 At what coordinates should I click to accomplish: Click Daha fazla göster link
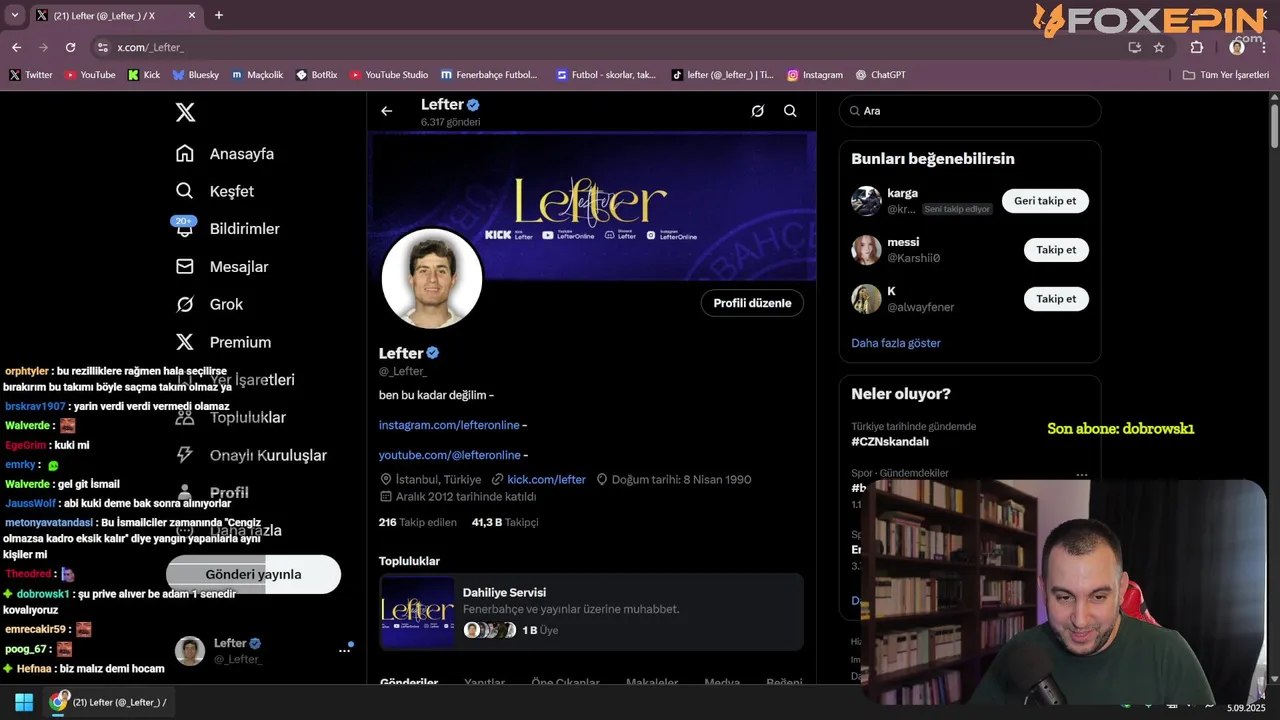click(896, 343)
